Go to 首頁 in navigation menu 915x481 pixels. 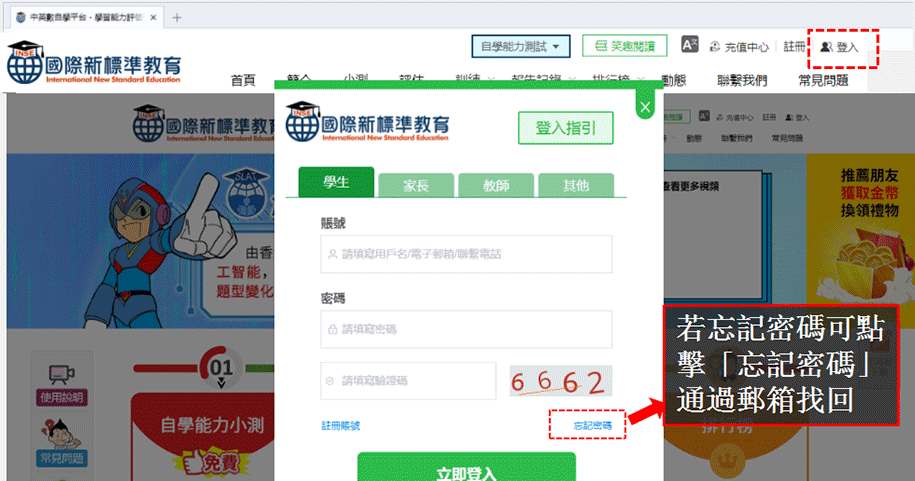click(x=243, y=81)
